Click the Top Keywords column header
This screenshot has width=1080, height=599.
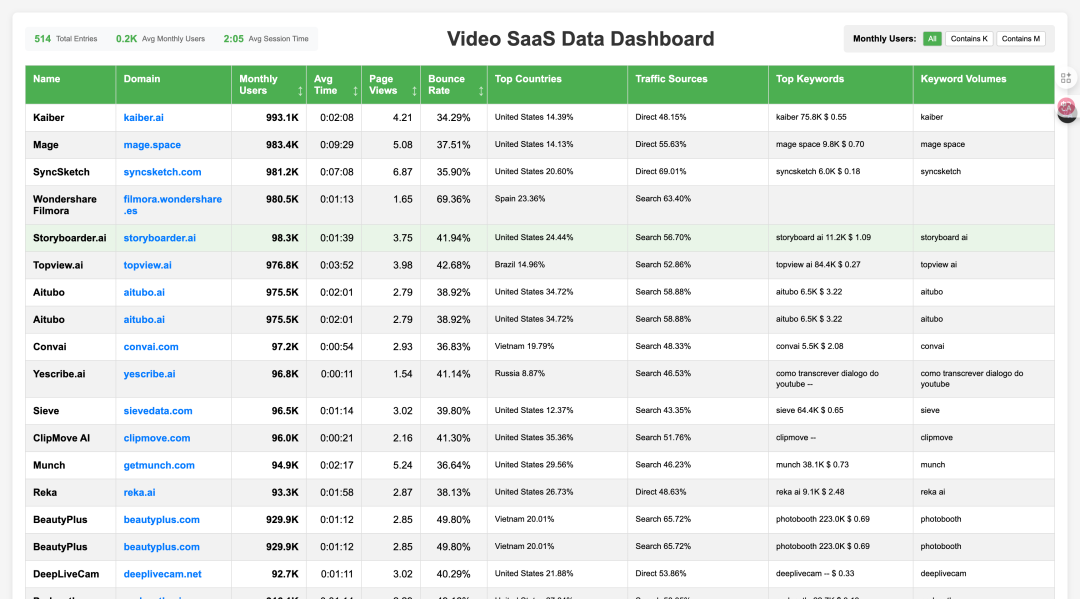pos(841,85)
